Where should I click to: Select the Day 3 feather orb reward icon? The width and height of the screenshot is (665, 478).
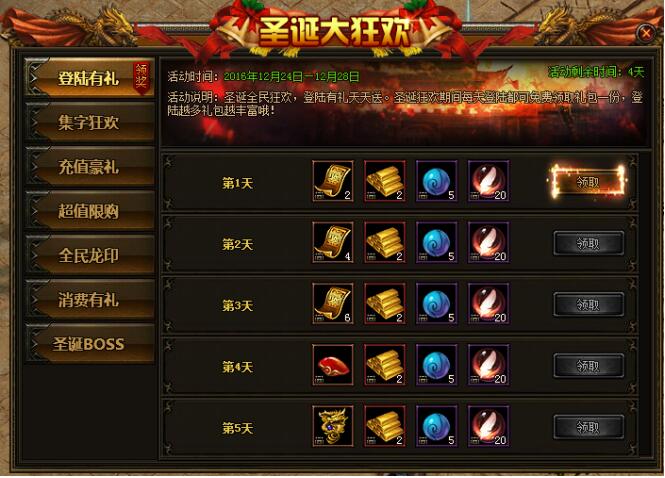point(489,304)
